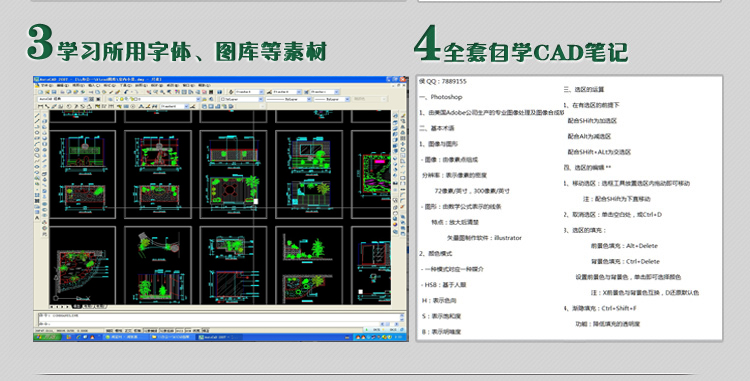Open the ByLayer color control

coord(242,99)
